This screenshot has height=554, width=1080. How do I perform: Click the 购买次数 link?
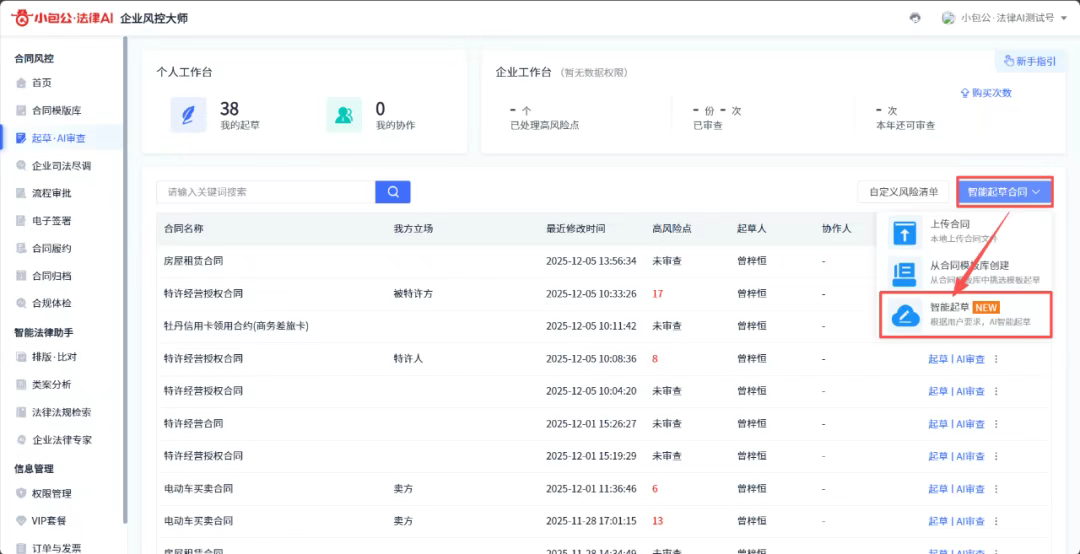click(986, 93)
